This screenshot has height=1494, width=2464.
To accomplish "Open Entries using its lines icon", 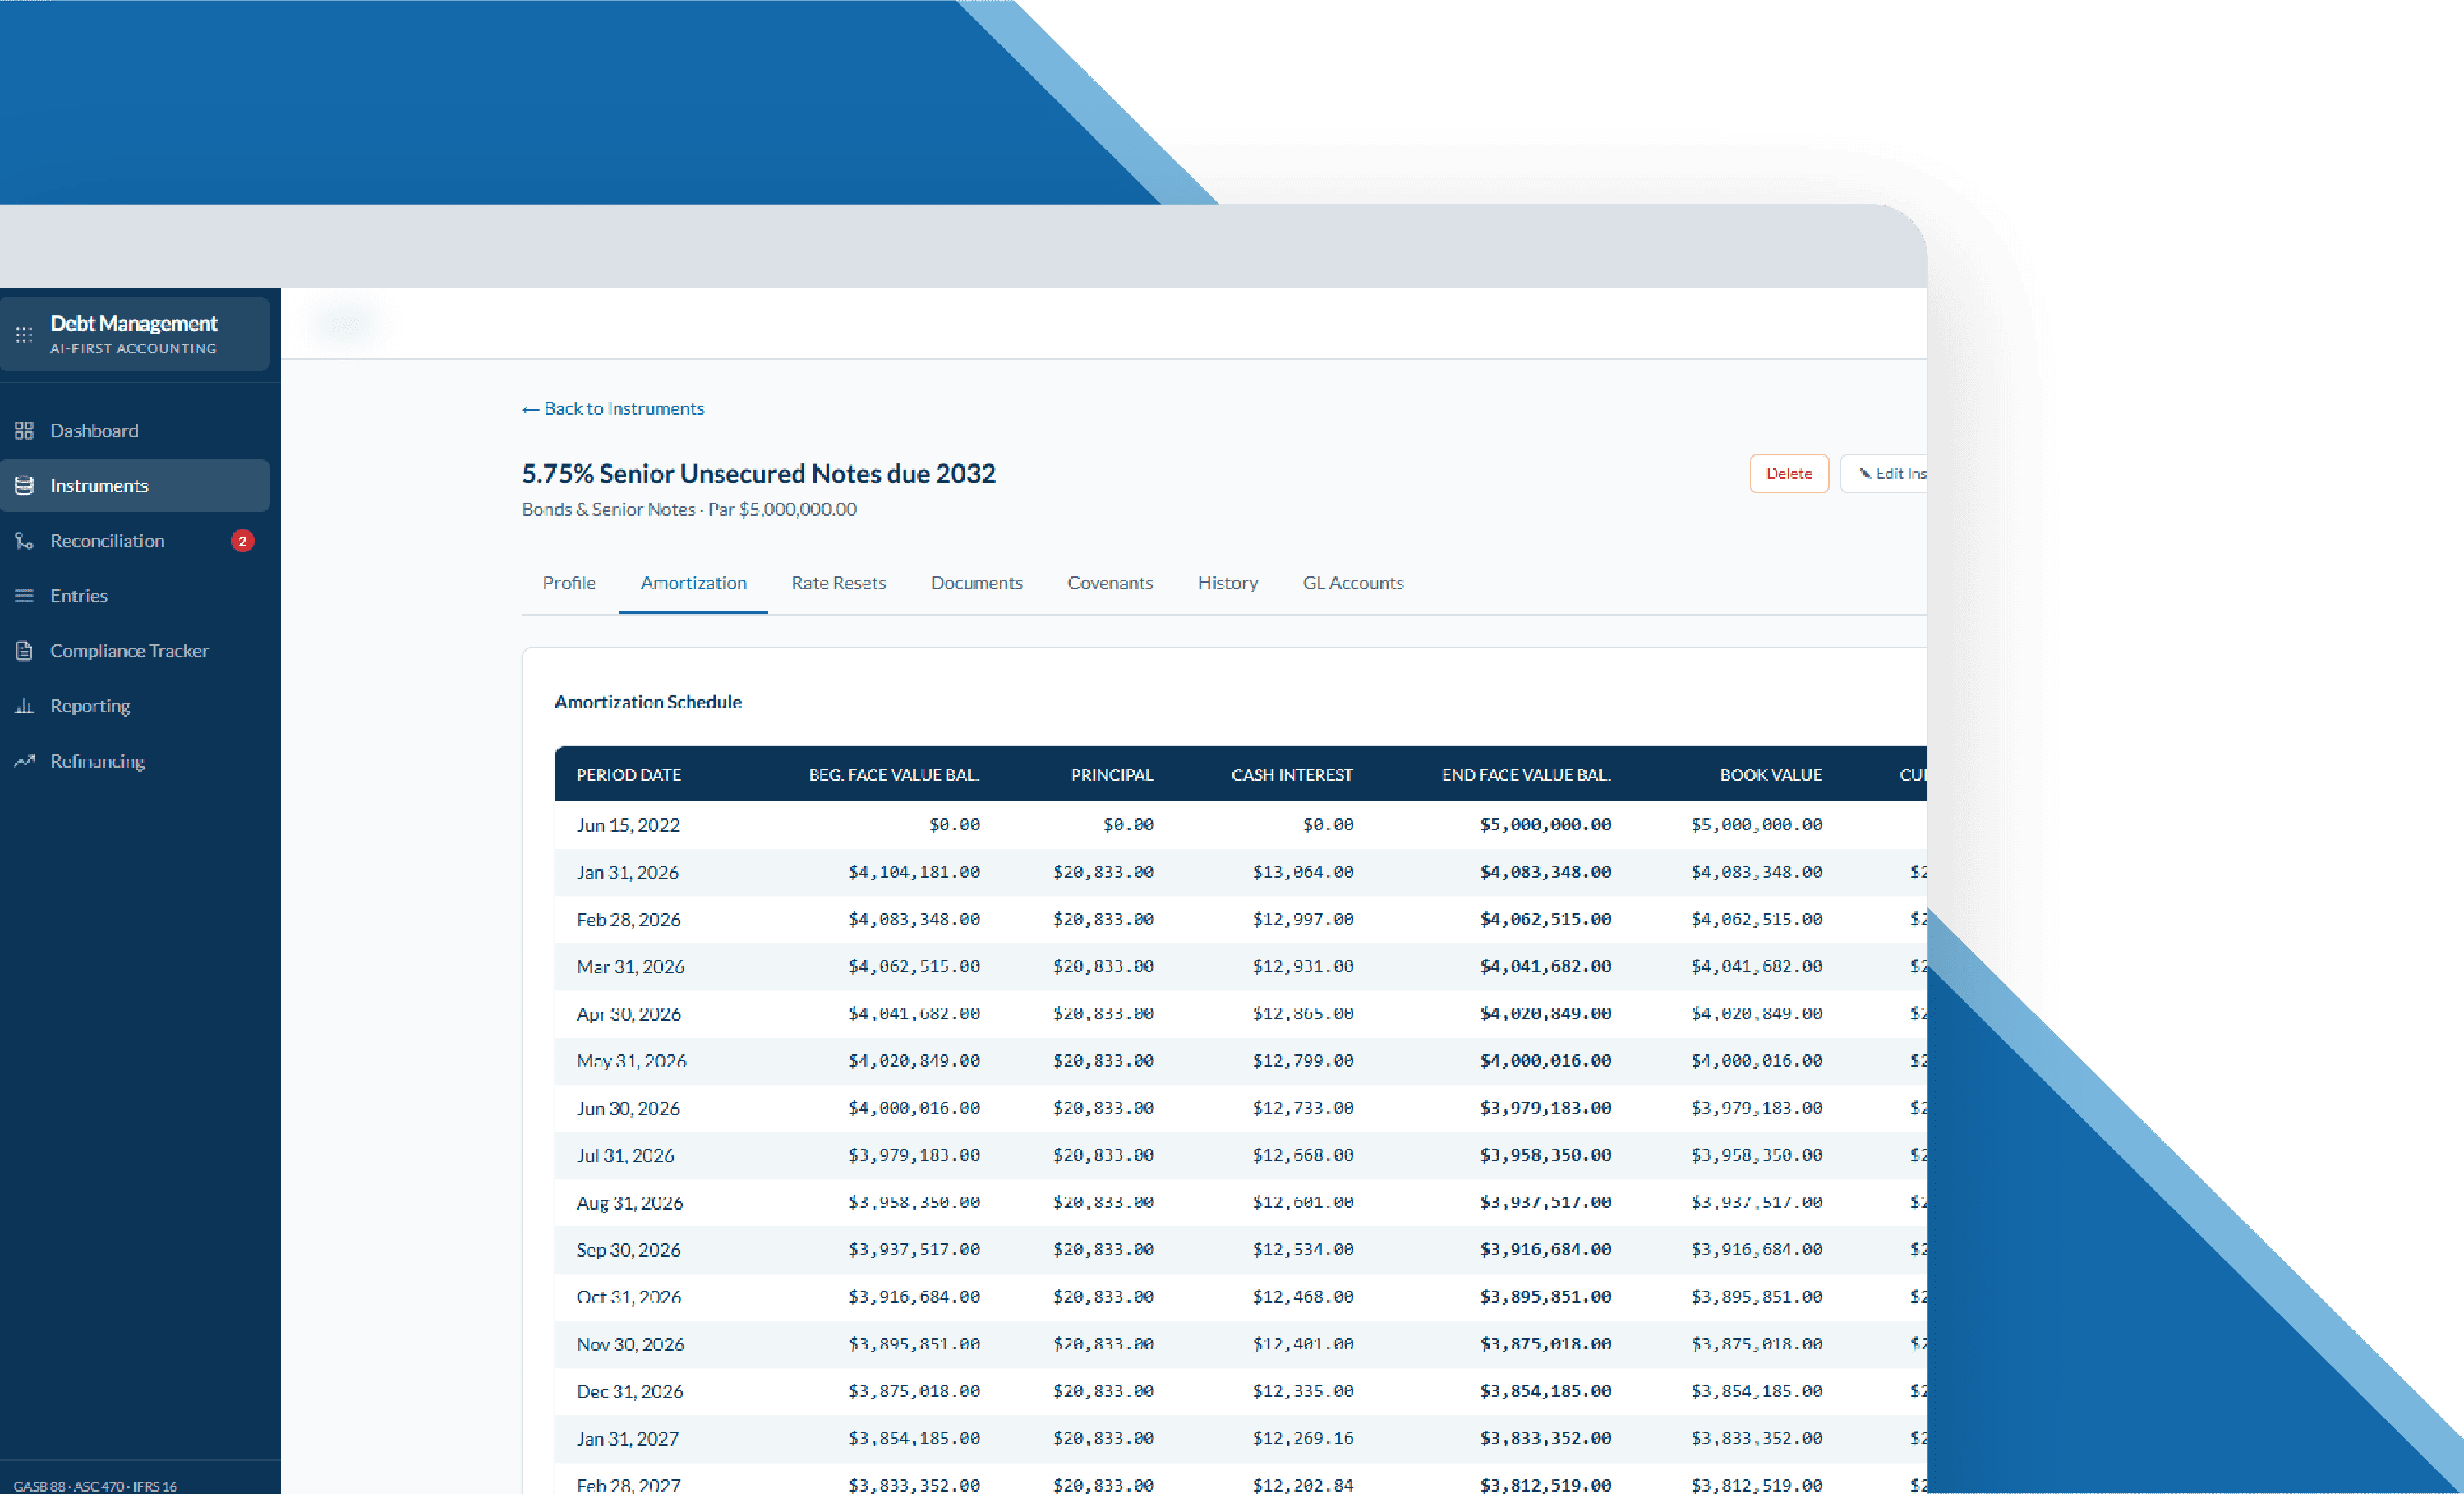I will [x=24, y=596].
